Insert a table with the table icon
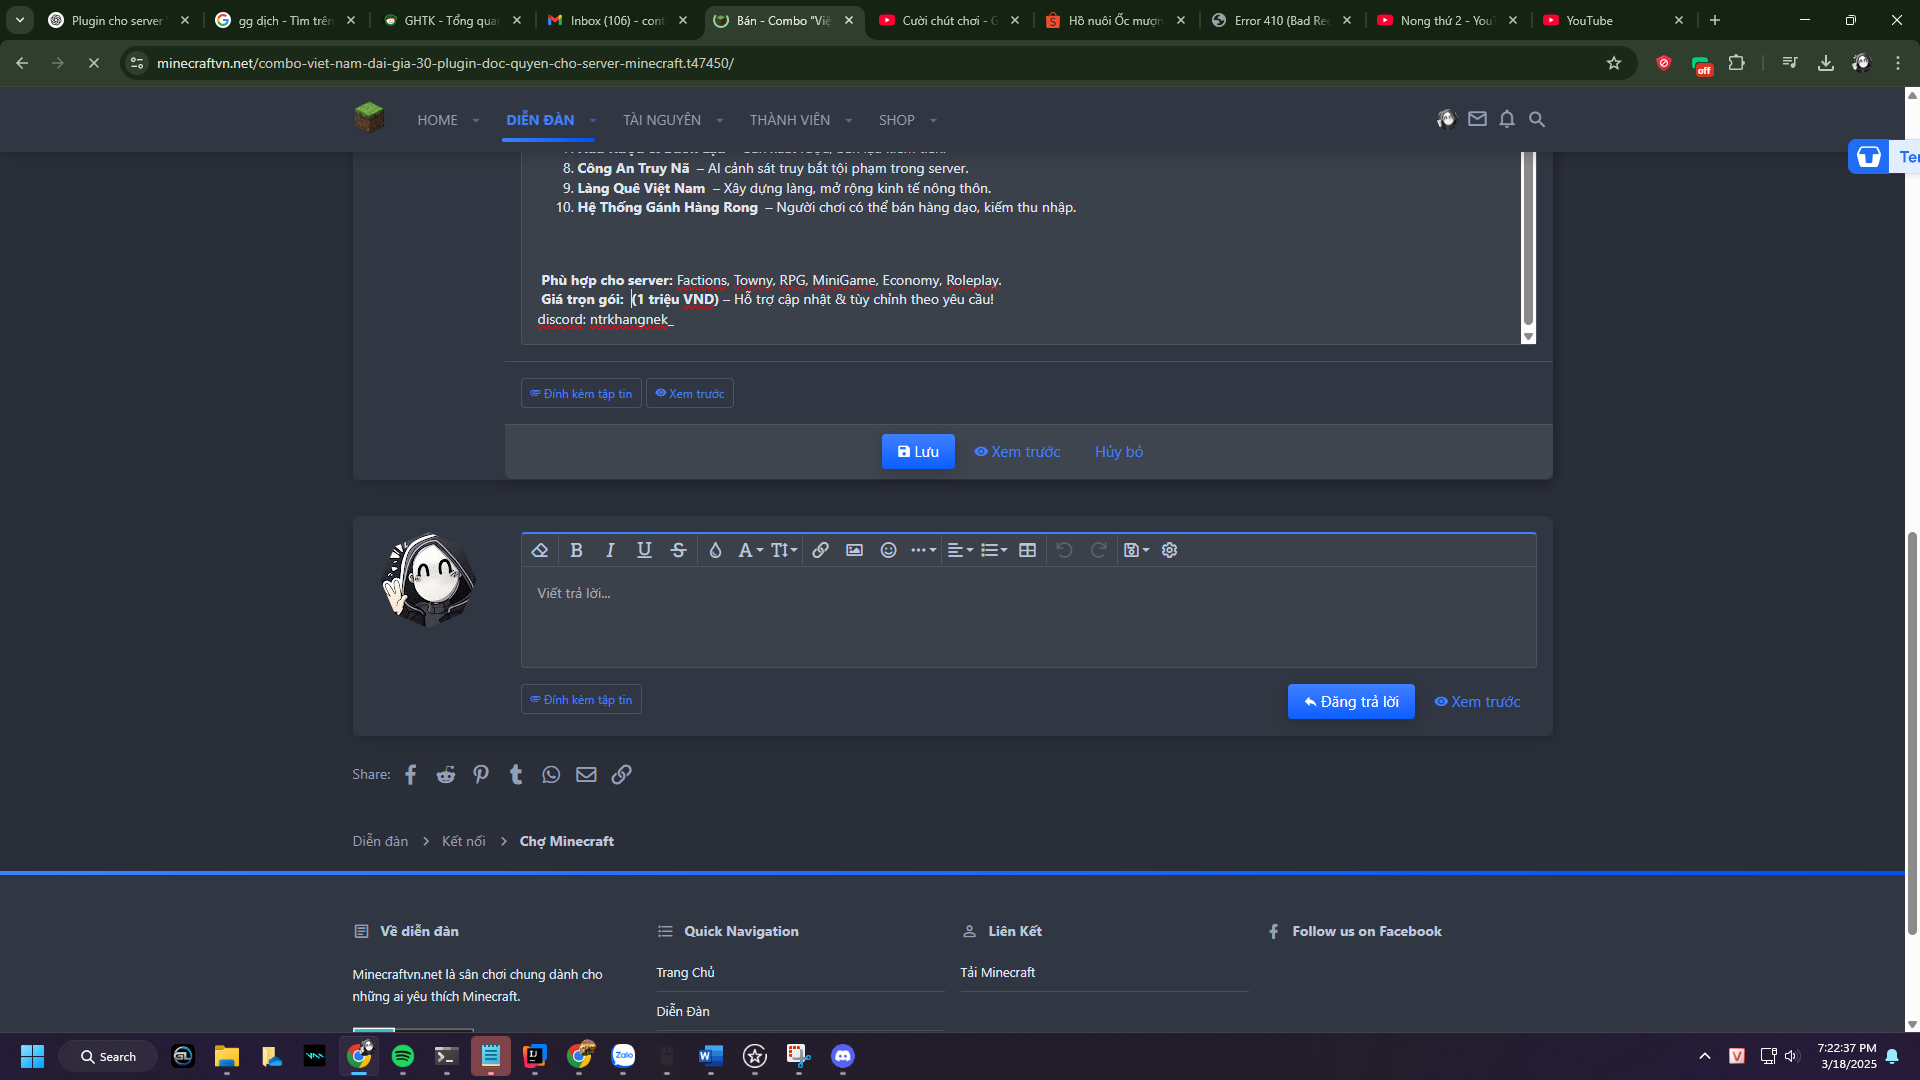The width and height of the screenshot is (1920, 1080). (1027, 550)
